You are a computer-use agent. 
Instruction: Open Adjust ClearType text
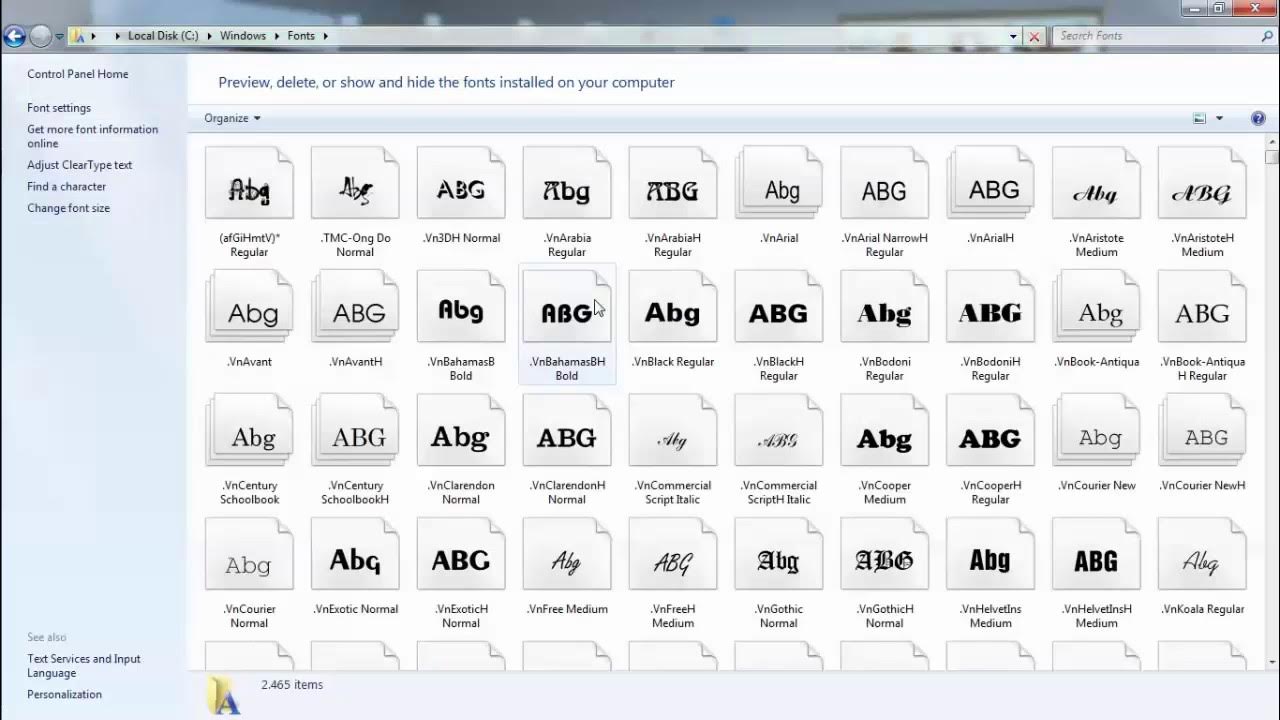[79, 165]
